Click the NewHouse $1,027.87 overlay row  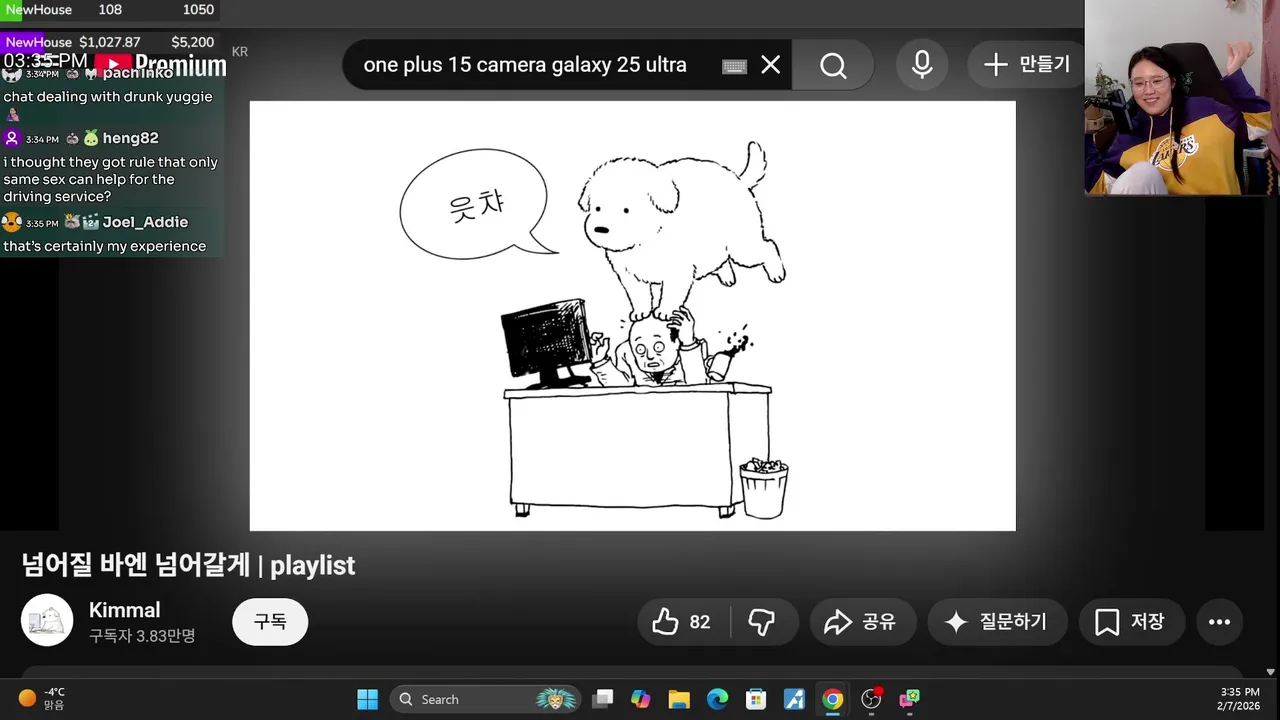(x=109, y=42)
